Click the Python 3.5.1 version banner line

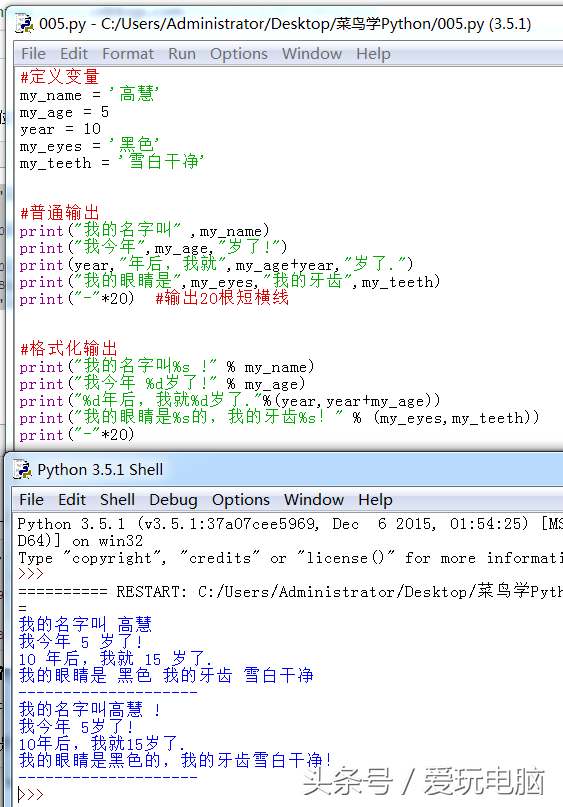290,524
